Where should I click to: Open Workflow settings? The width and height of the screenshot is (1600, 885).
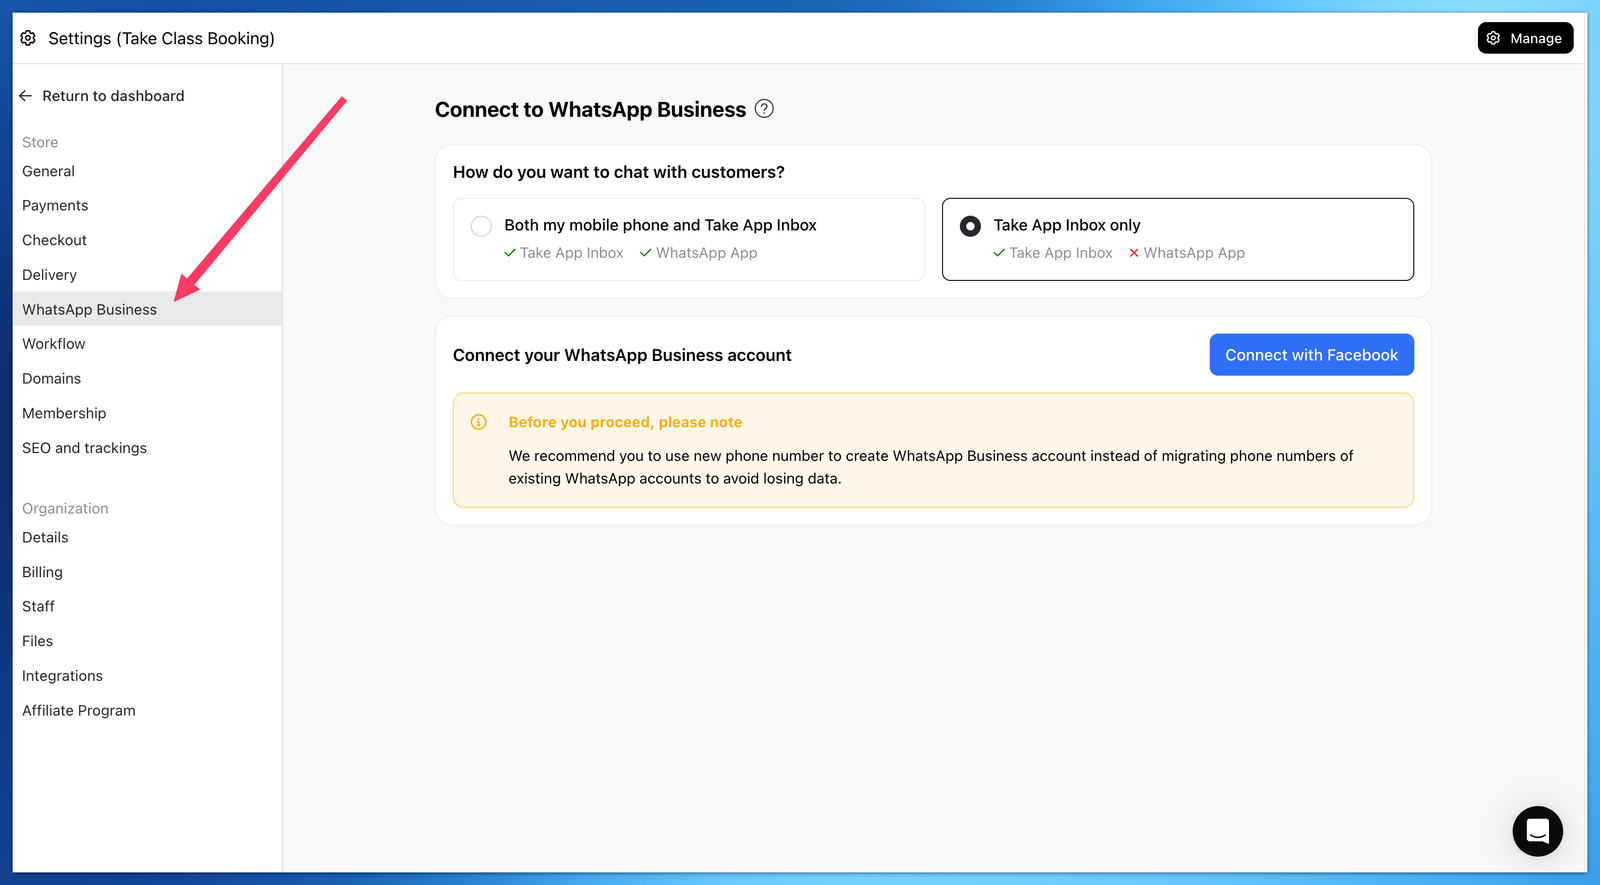[x=147, y=344]
